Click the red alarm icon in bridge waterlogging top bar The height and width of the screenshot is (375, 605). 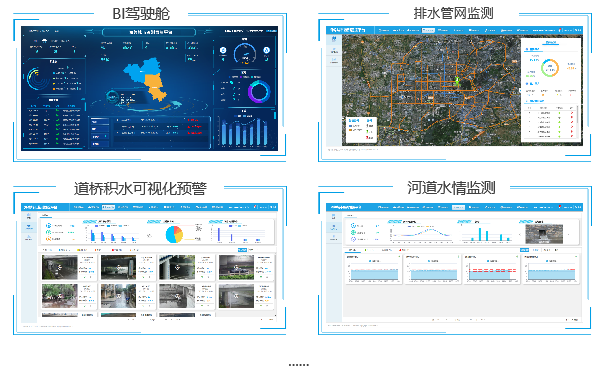point(255,207)
